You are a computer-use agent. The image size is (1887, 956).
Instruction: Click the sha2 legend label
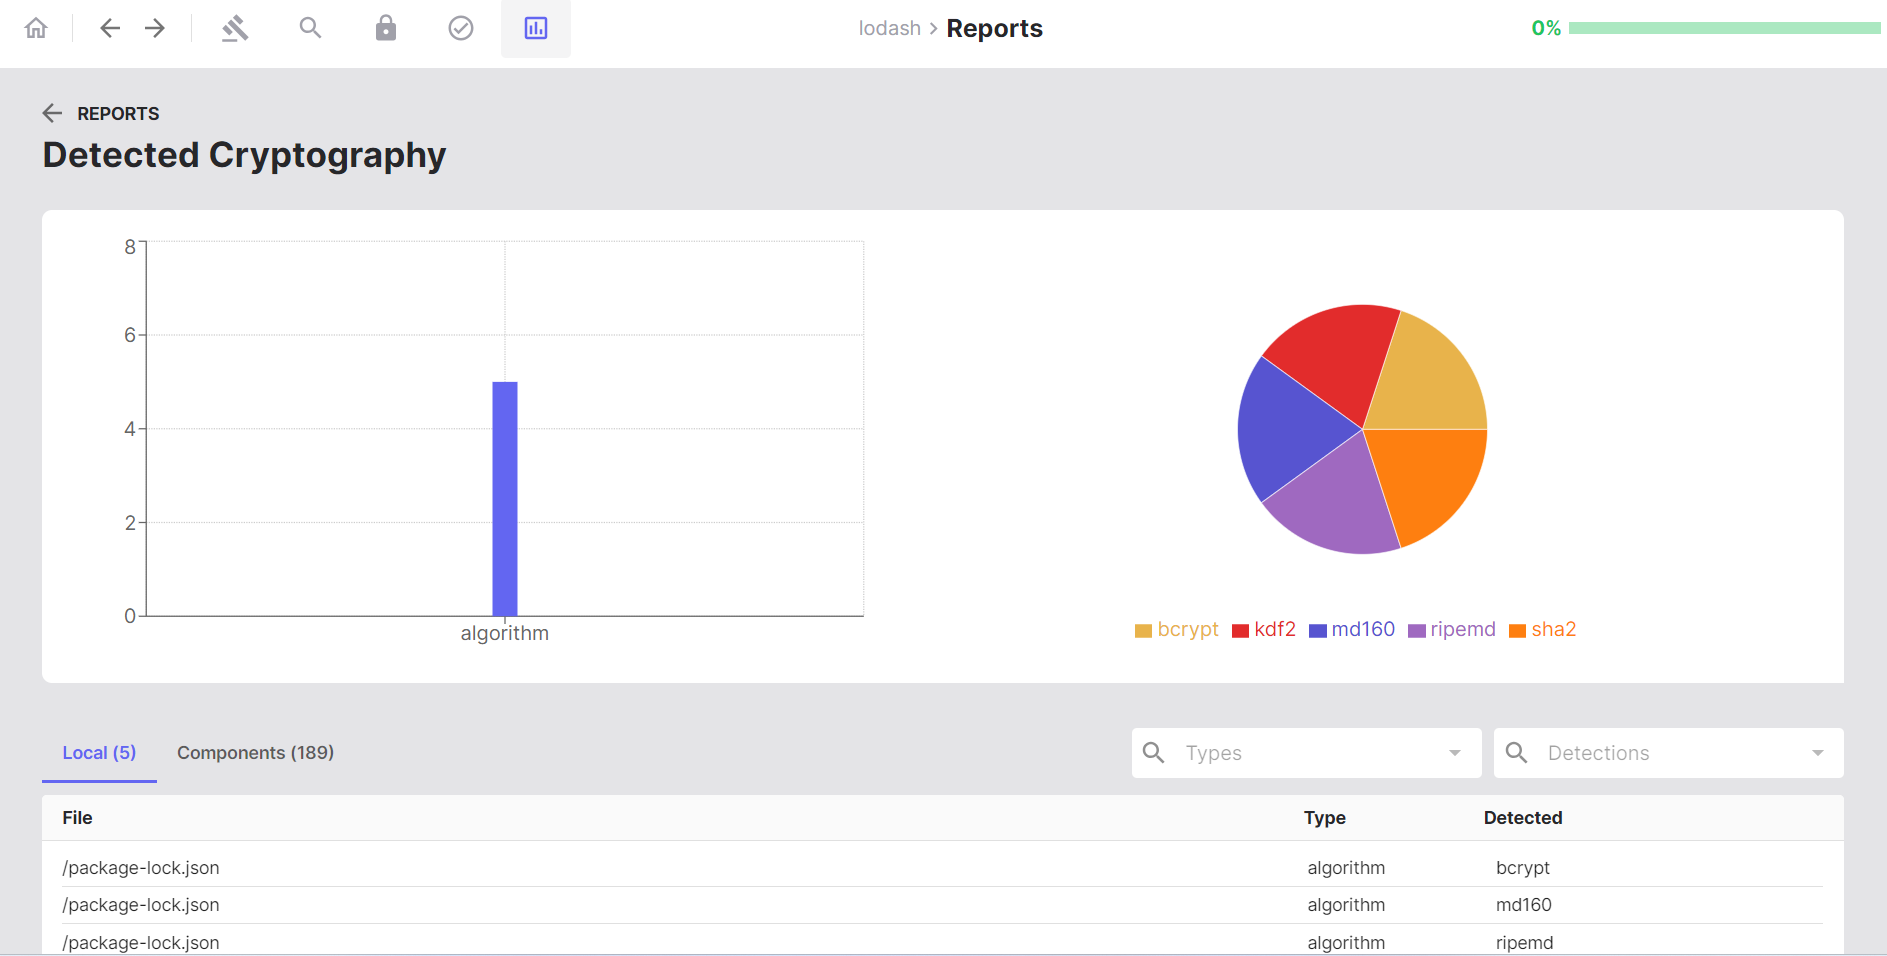click(x=1554, y=629)
